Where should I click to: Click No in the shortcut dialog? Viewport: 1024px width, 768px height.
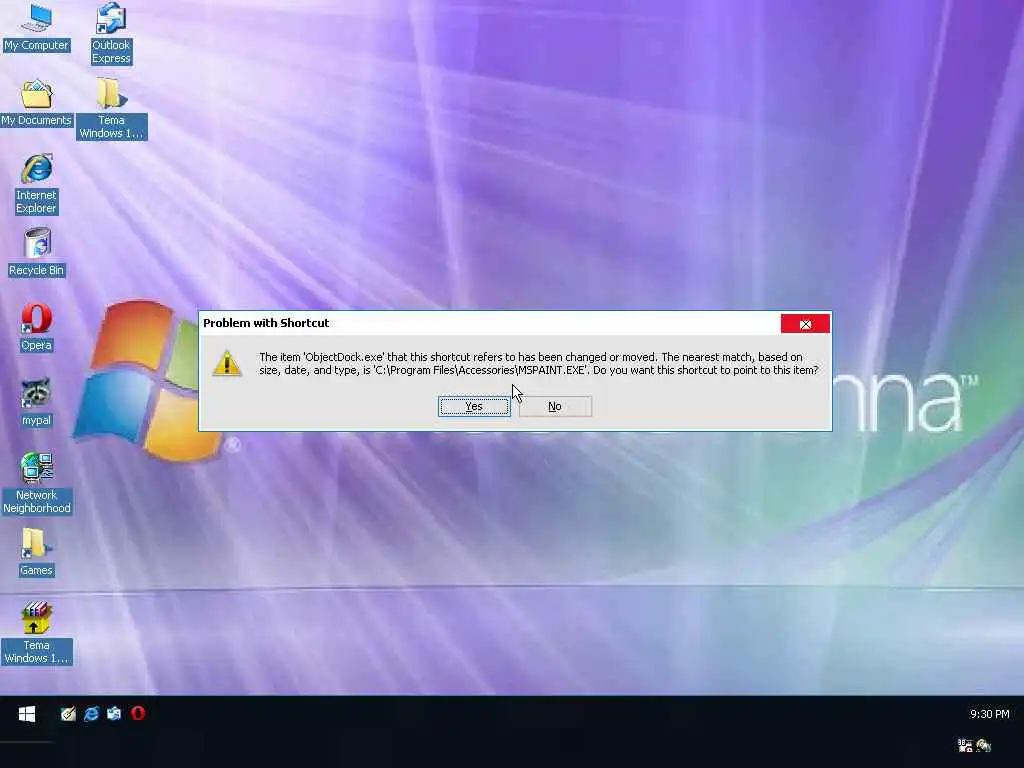[555, 406]
